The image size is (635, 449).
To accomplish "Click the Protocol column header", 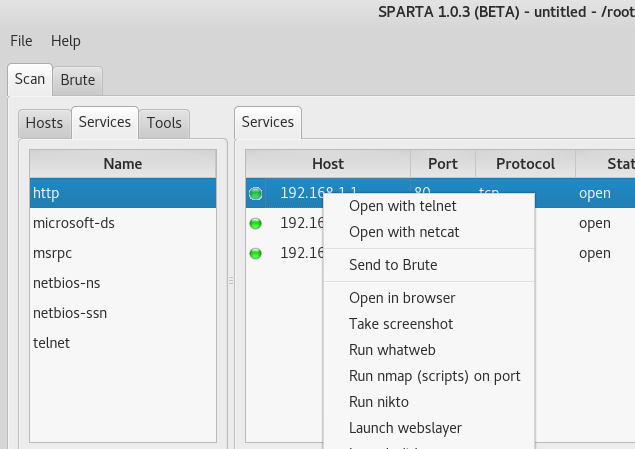I will [526, 164].
